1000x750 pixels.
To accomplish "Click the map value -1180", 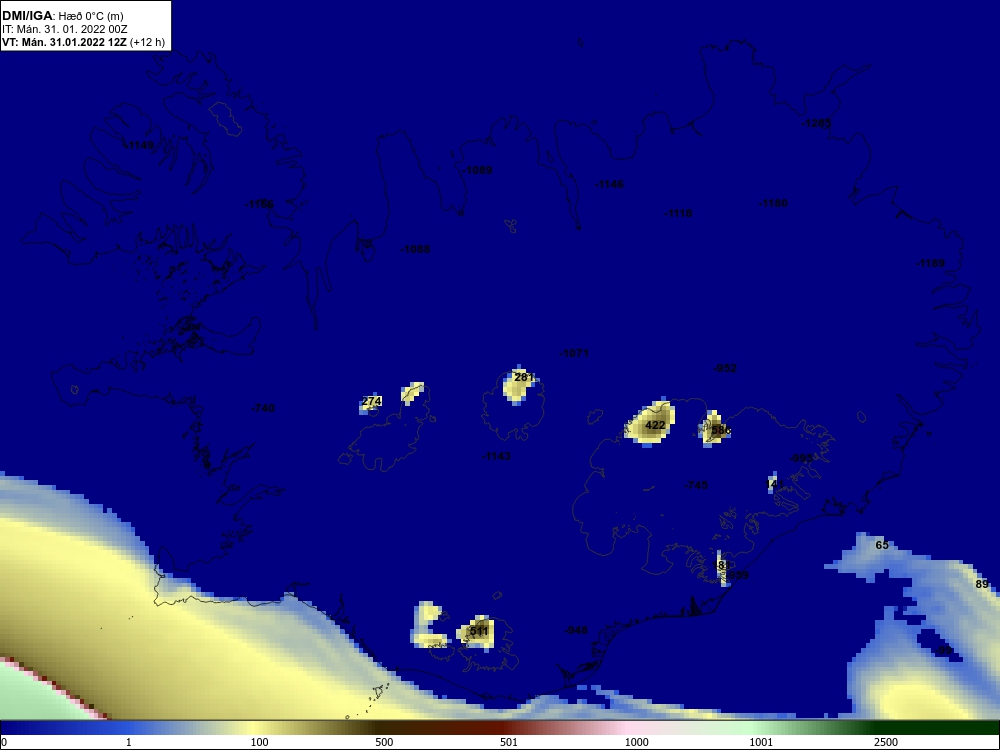I will point(773,203).
